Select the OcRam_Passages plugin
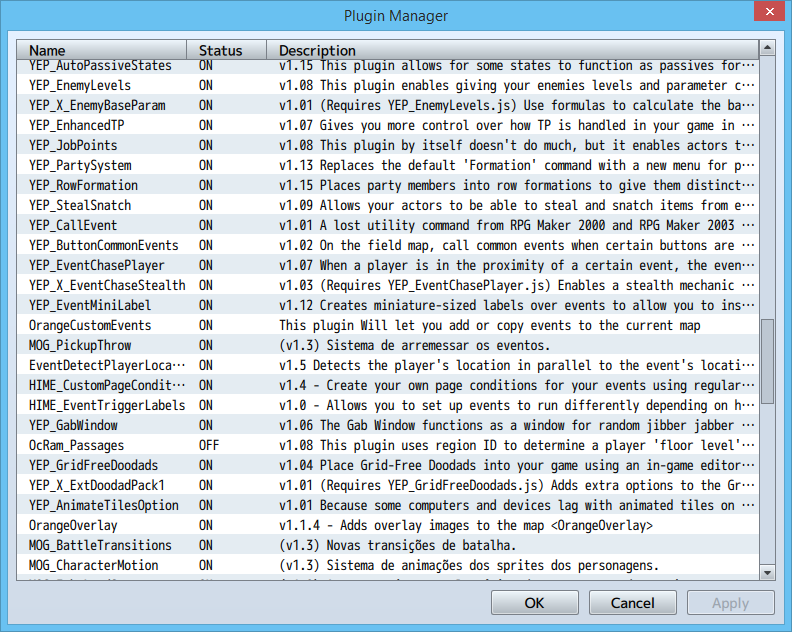Image resolution: width=792 pixels, height=632 pixels. click(388, 446)
